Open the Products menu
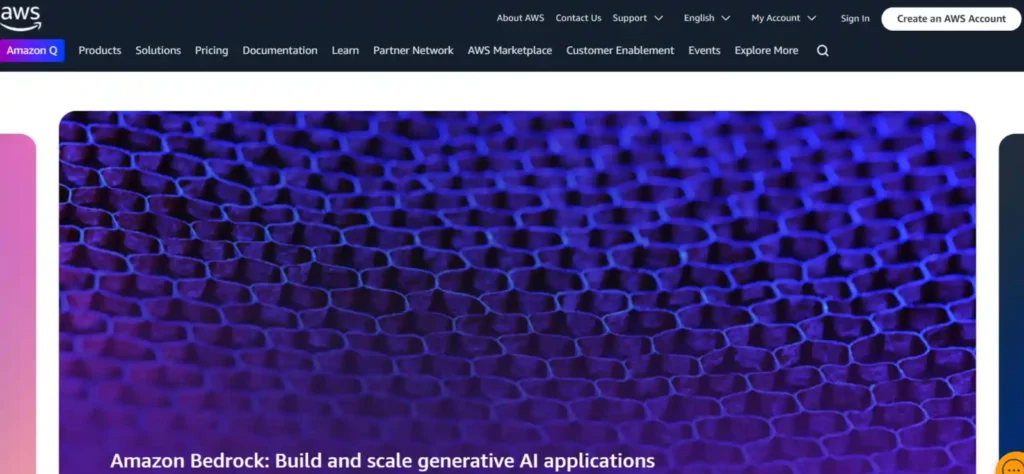 pyautogui.click(x=100, y=50)
